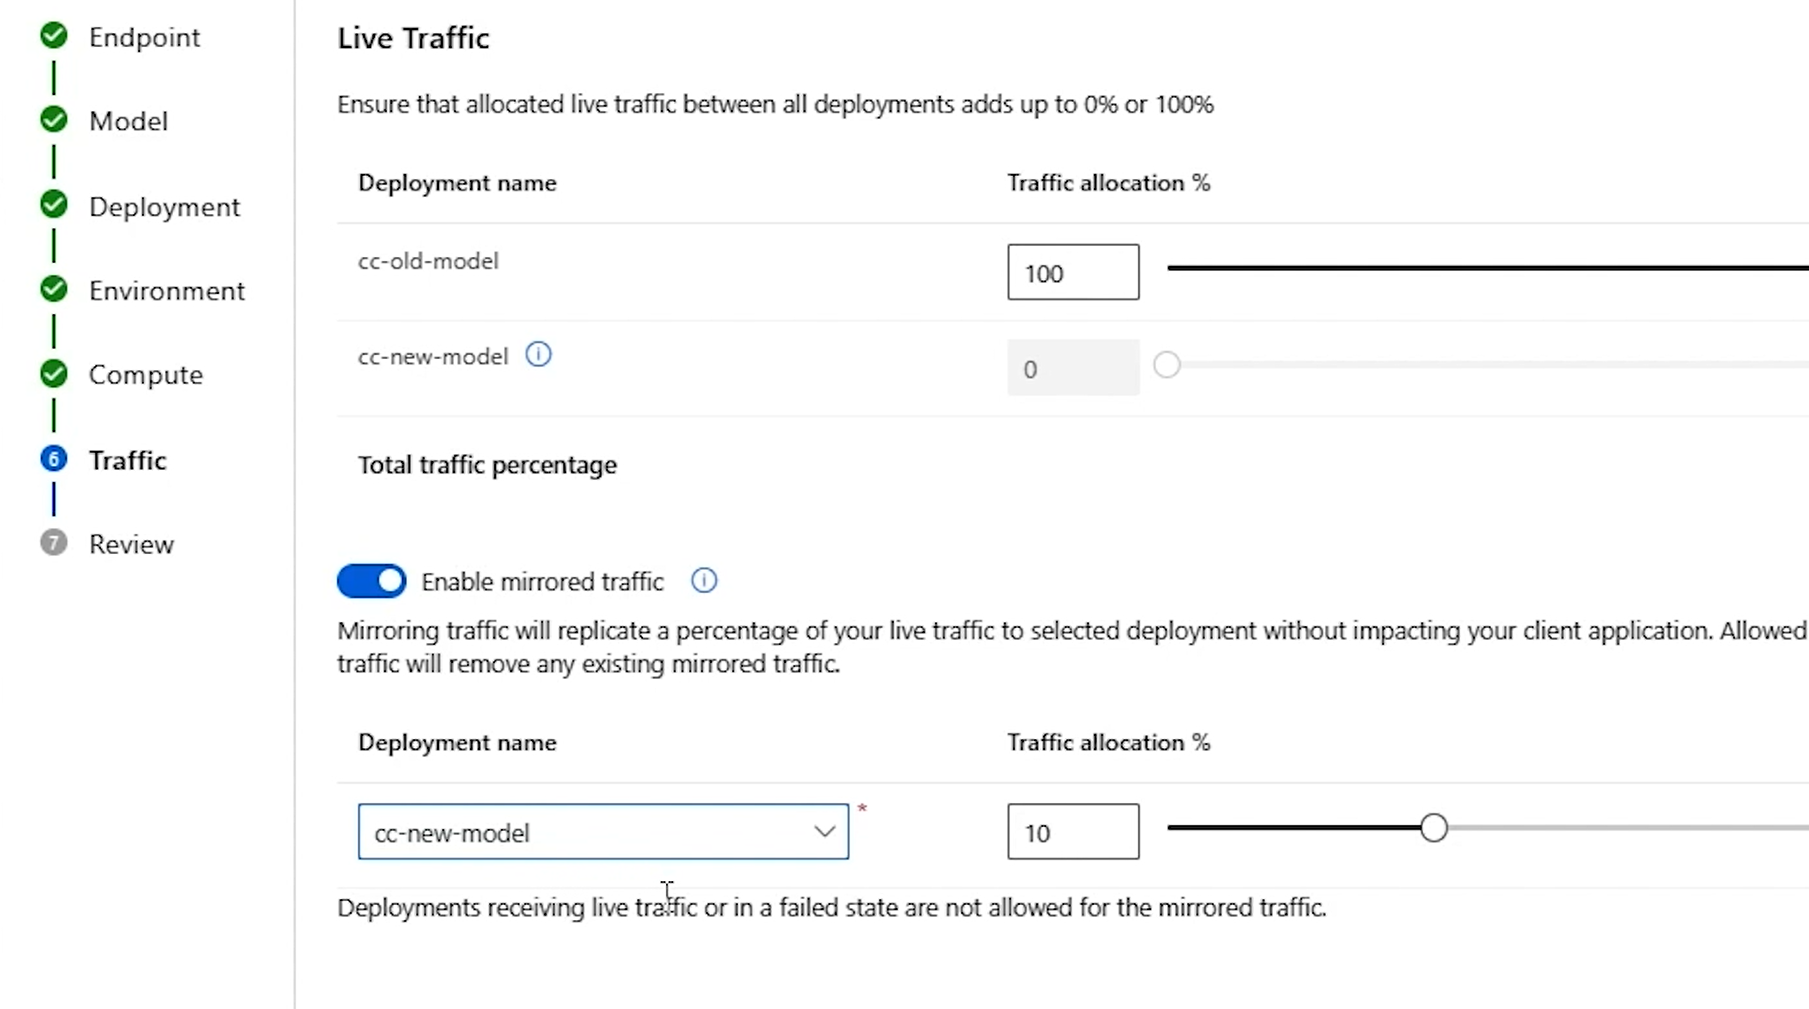This screenshot has width=1809, height=1009.
Task: Click the Compute step checkmark icon
Action: click(54, 374)
